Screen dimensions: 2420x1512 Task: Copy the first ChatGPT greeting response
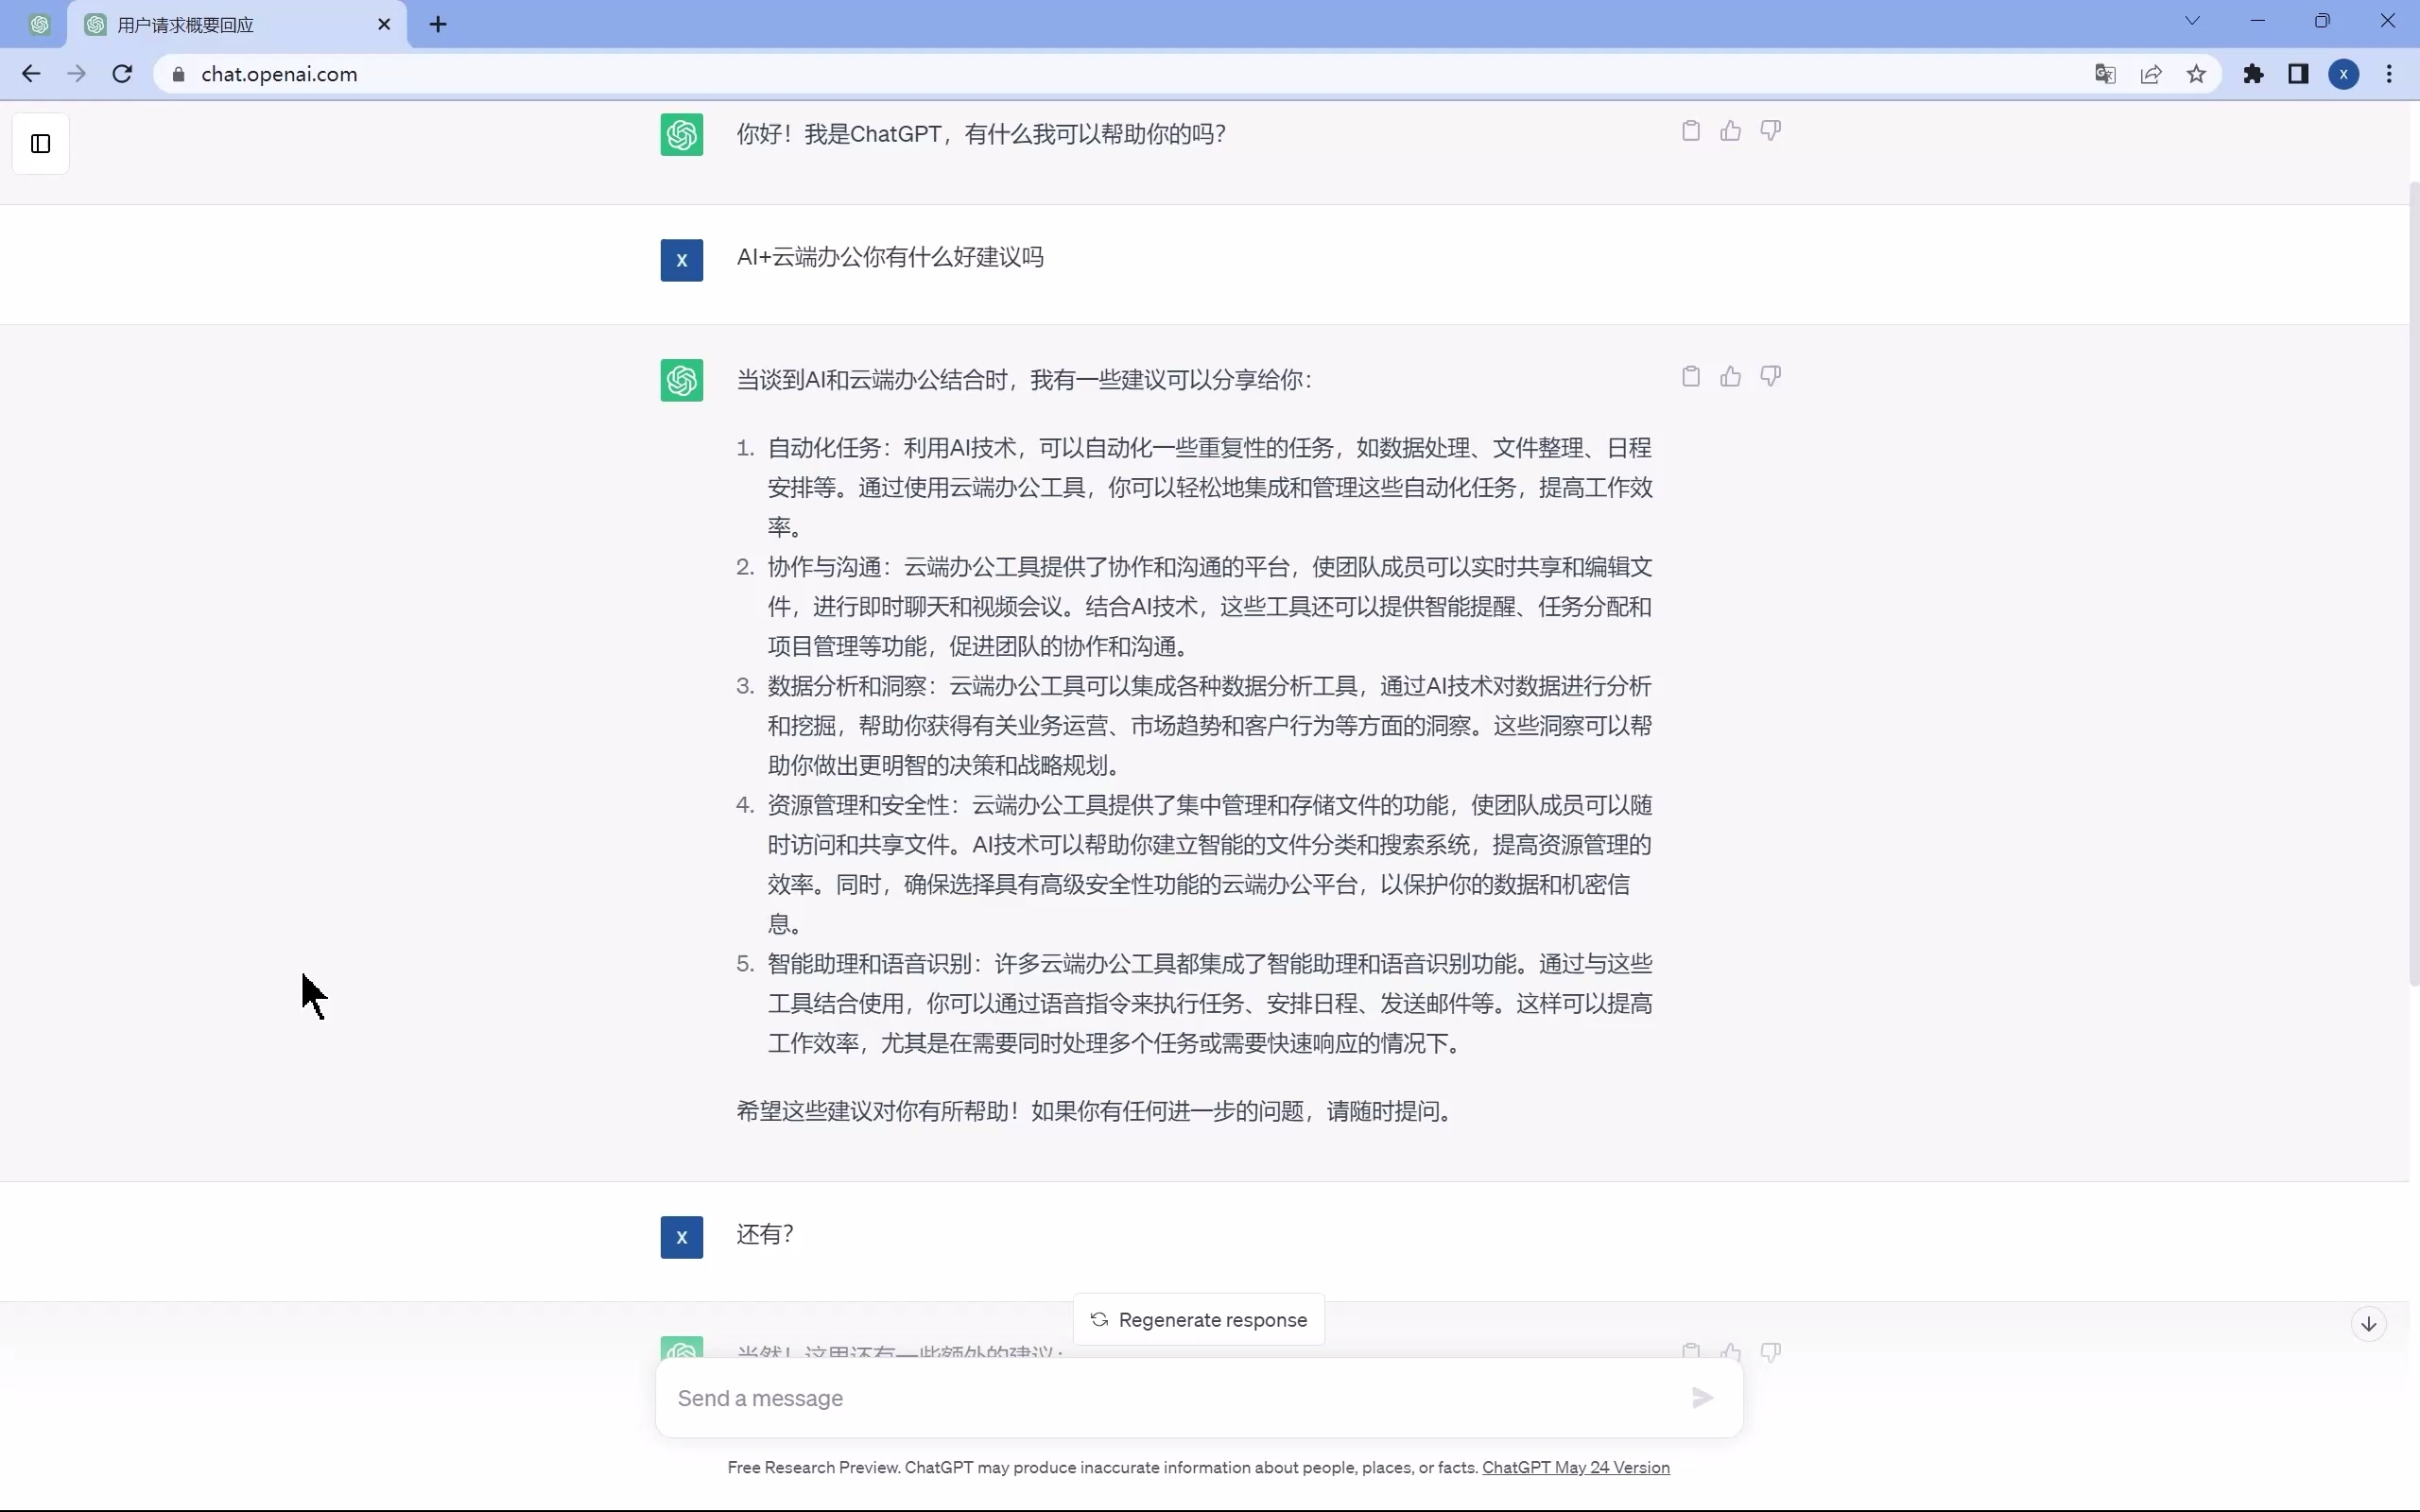point(1689,130)
